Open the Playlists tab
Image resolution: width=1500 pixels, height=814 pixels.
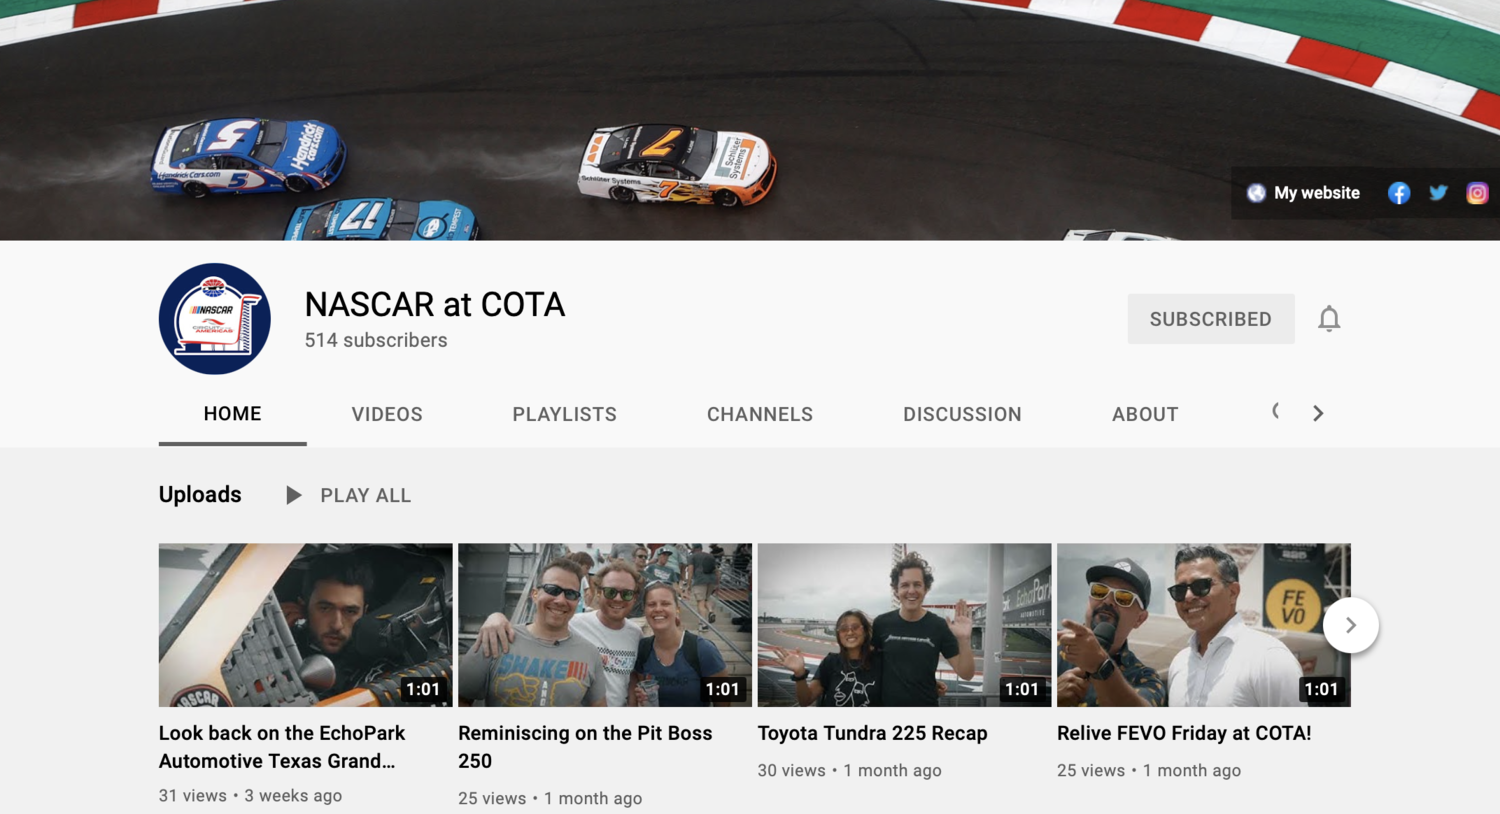coord(564,414)
